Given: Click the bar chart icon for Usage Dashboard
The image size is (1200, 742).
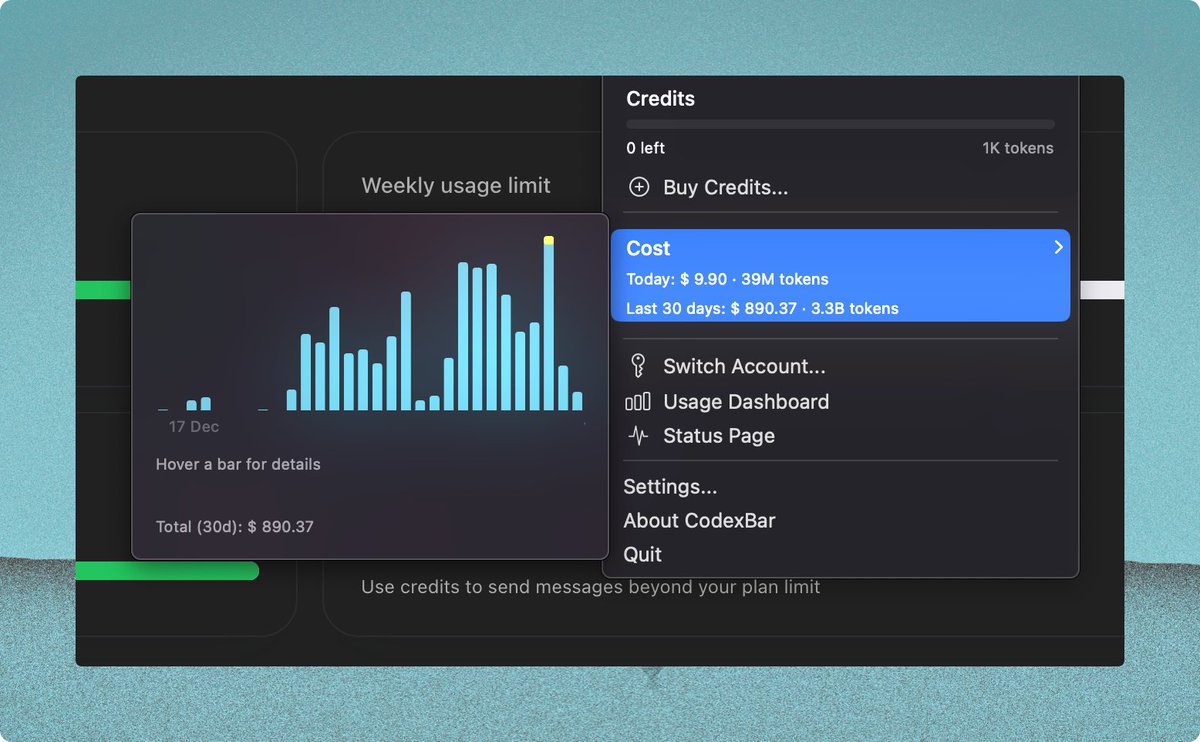Looking at the screenshot, I should (x=640, y=401).
